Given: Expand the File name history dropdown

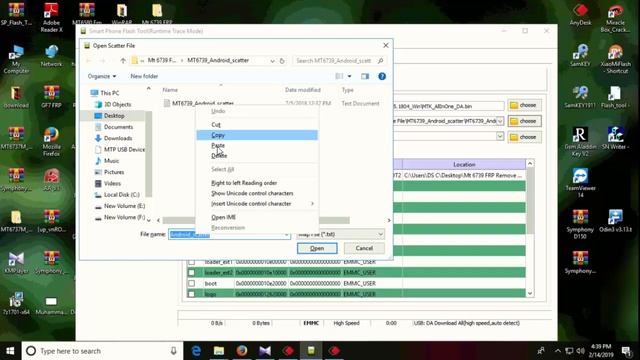Looking at the screenshot, I should point(287,235).
